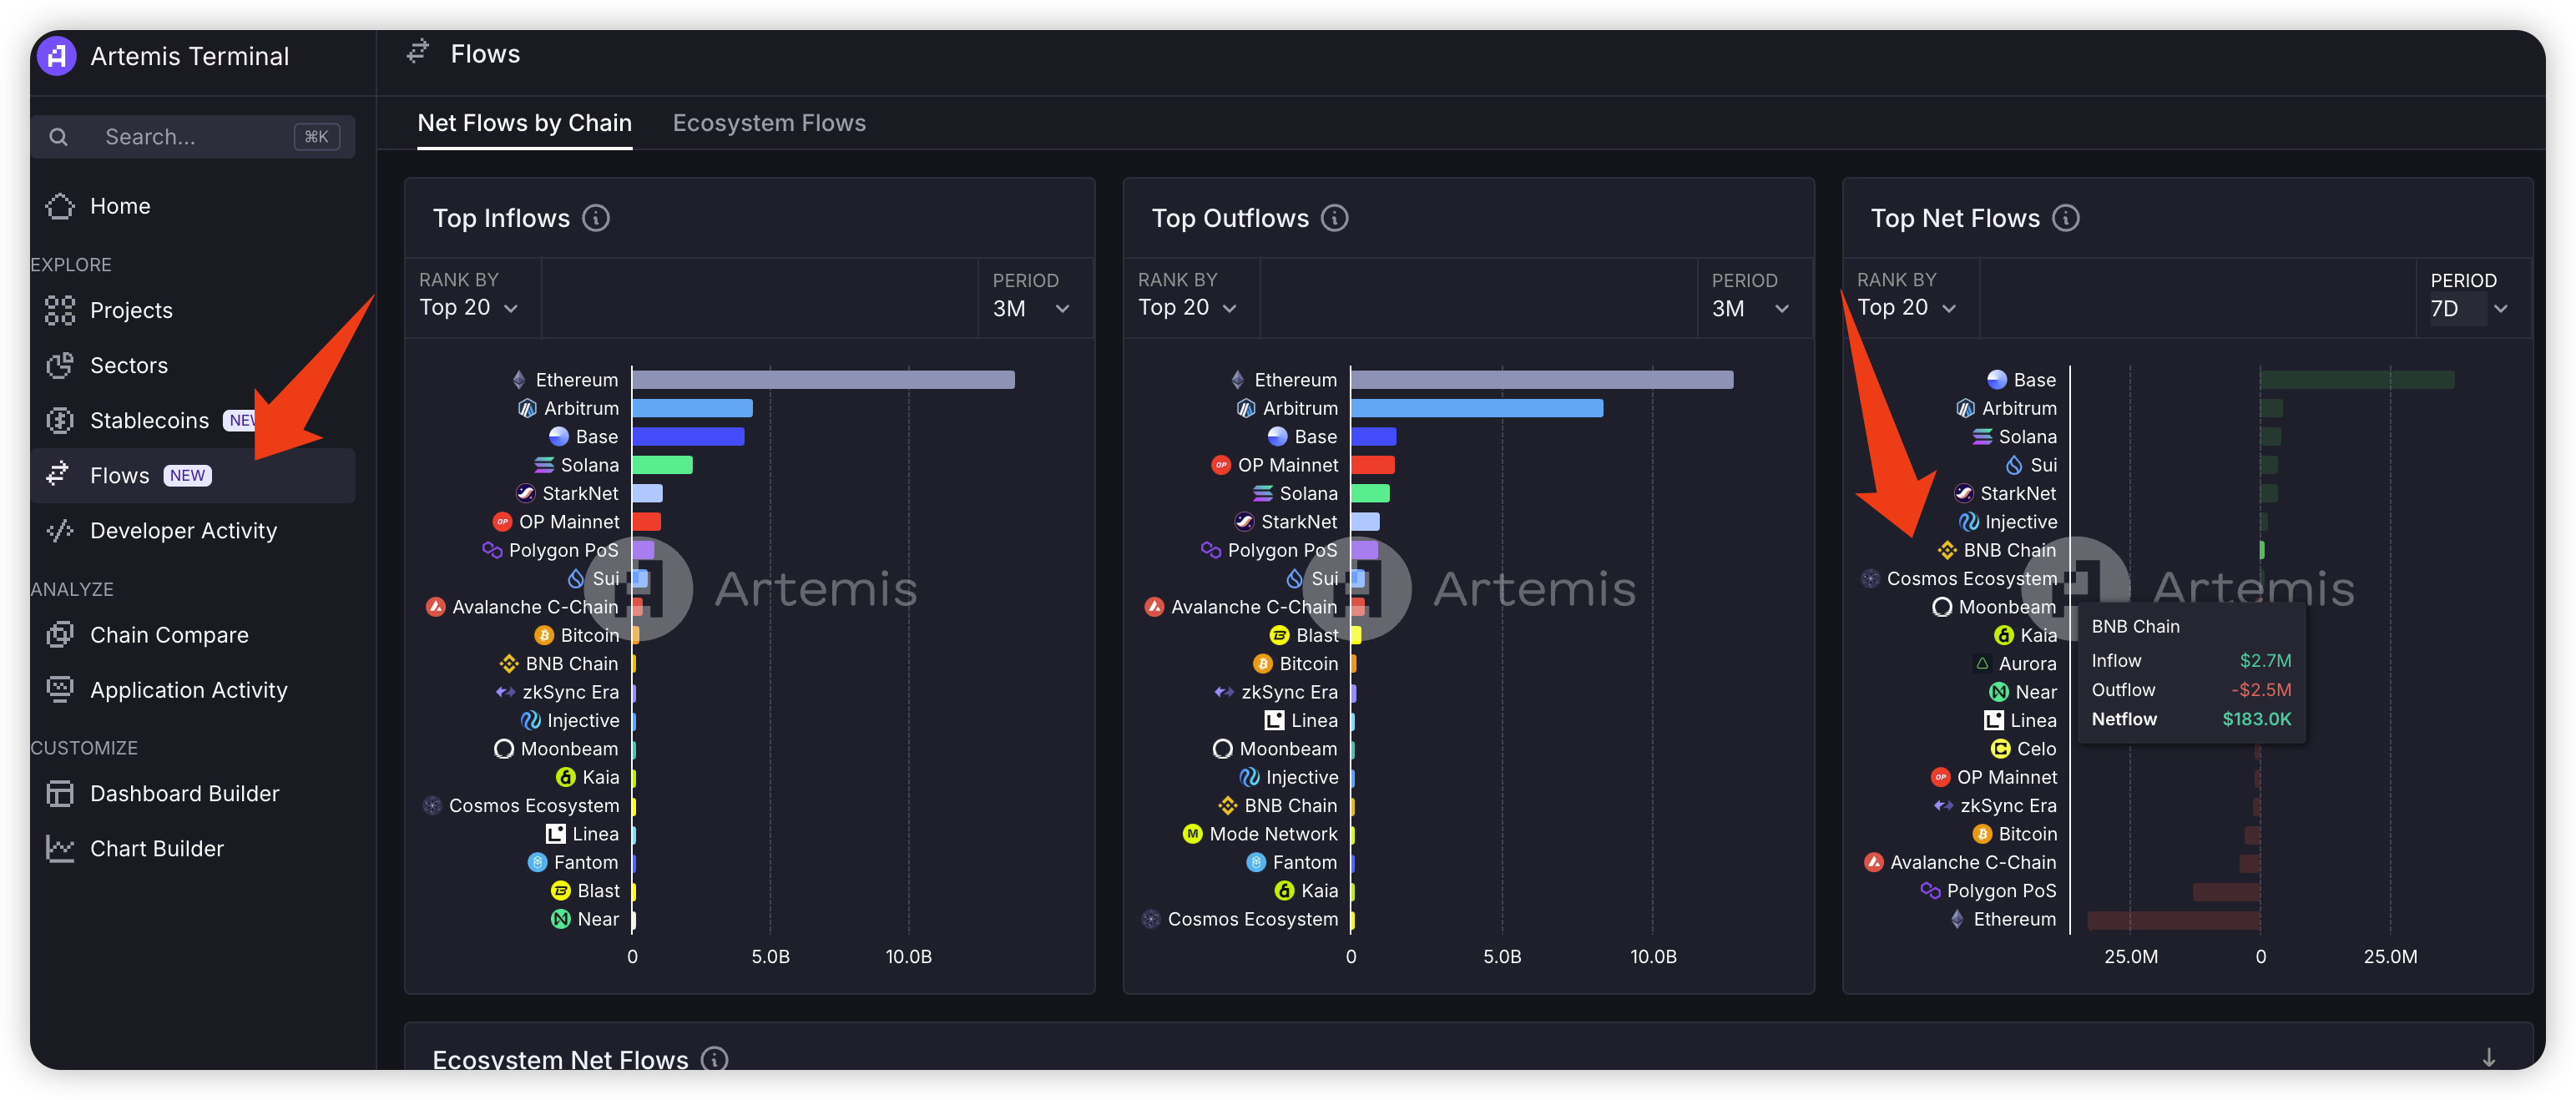Select the Net Flows by Chain tab
The height and width of the screenshot is (1100, 2576).
pos(524,123)
